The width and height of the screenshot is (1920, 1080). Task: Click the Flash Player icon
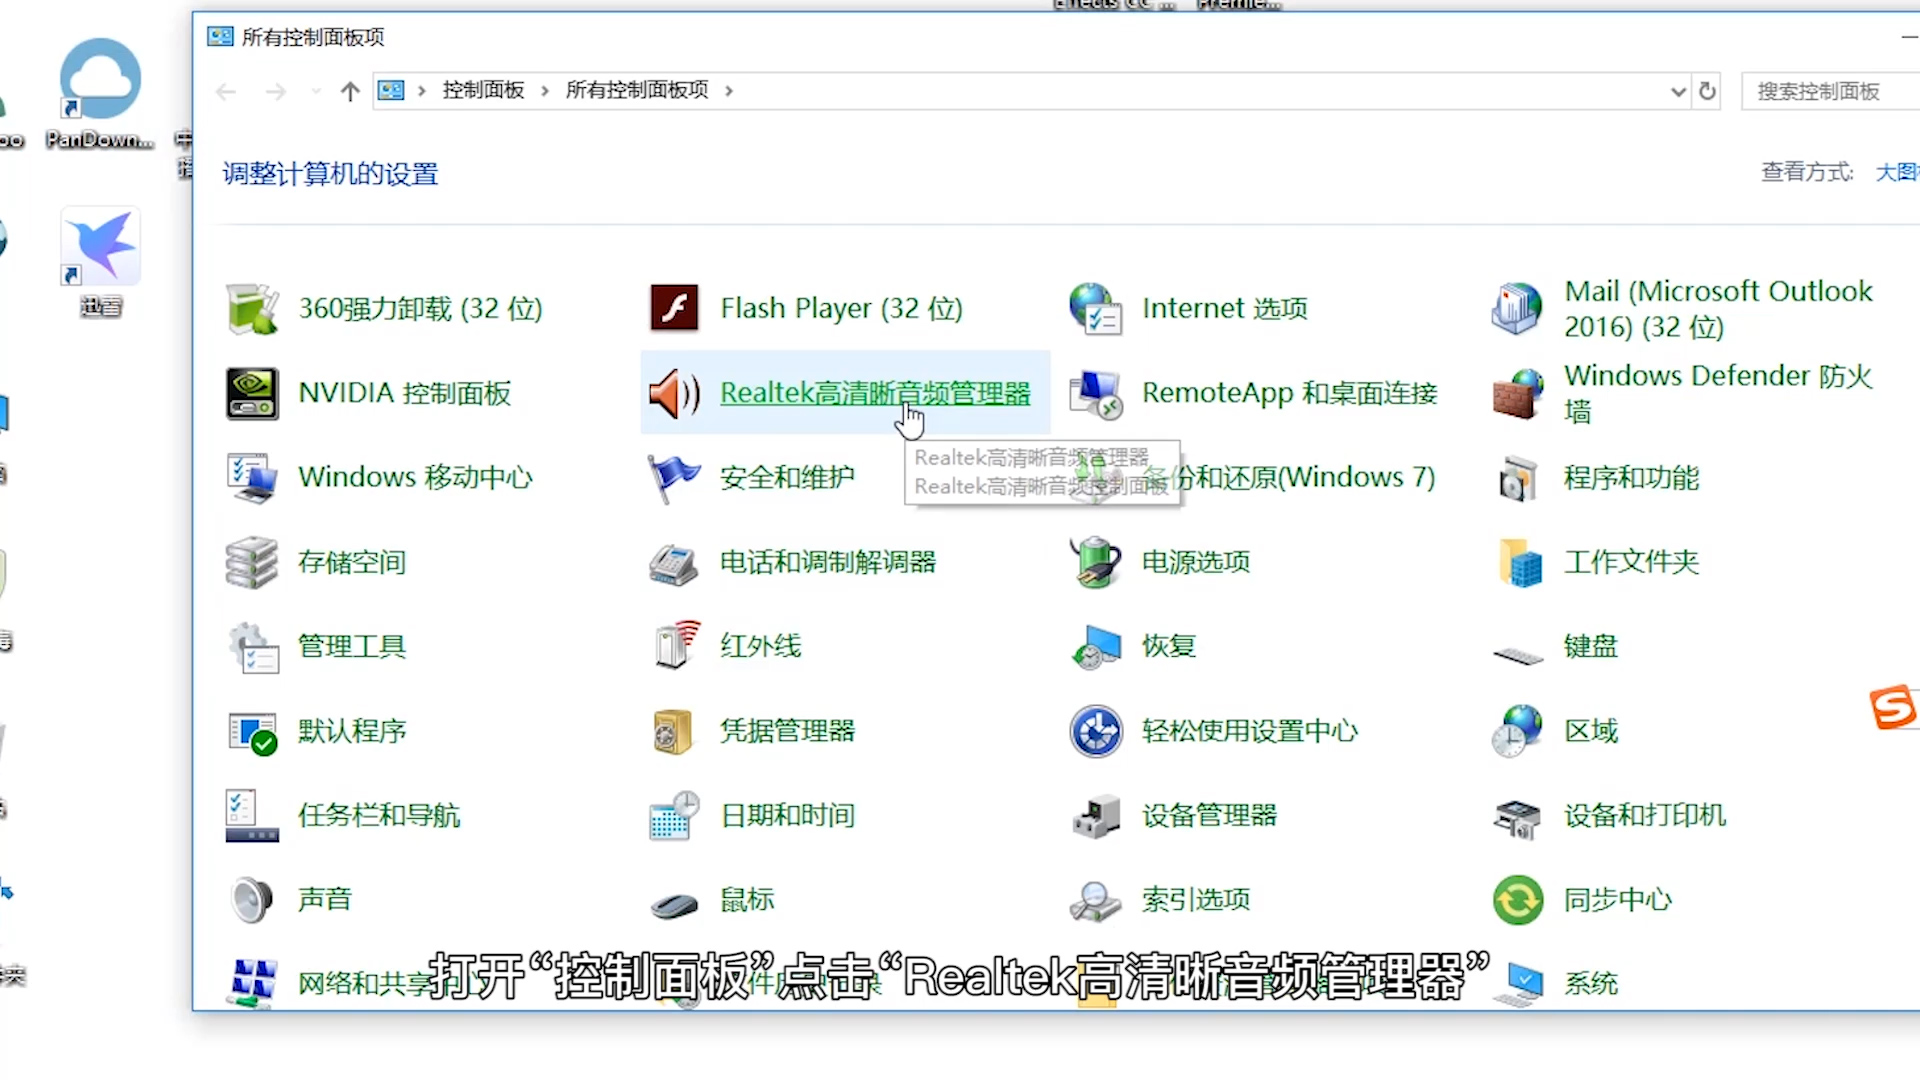(674, 308)
